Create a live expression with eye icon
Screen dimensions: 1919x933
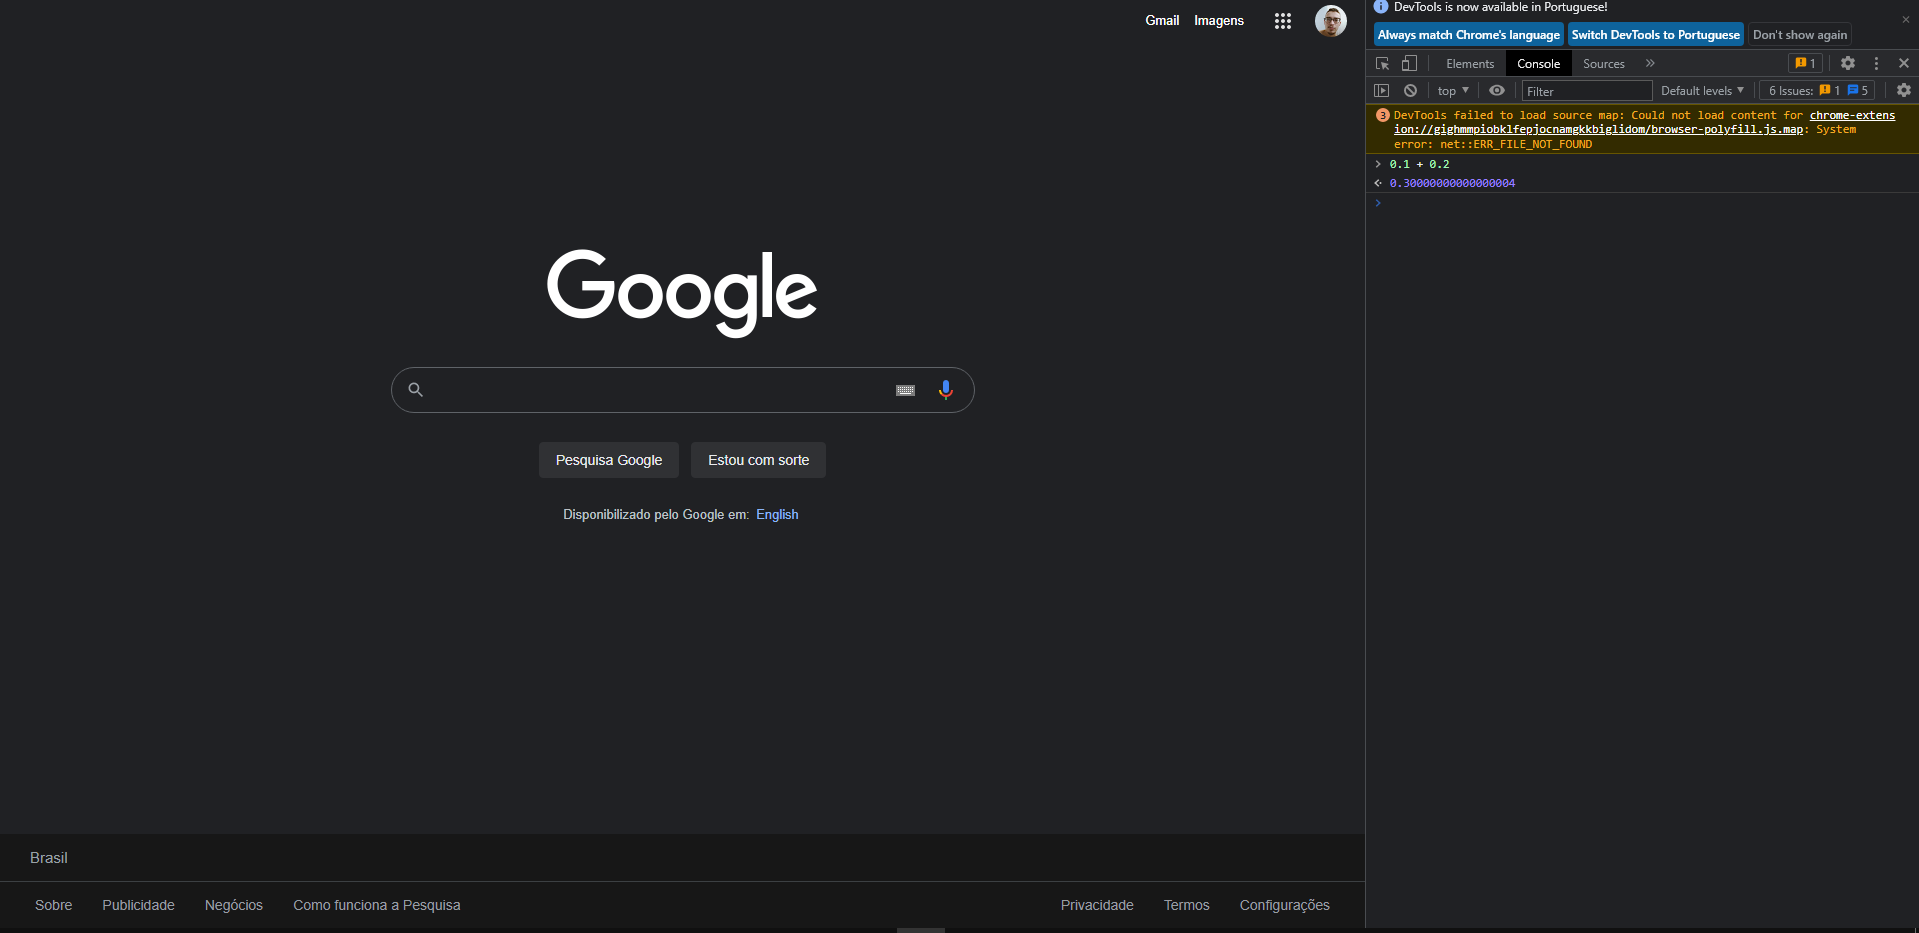click(1497, 90)
